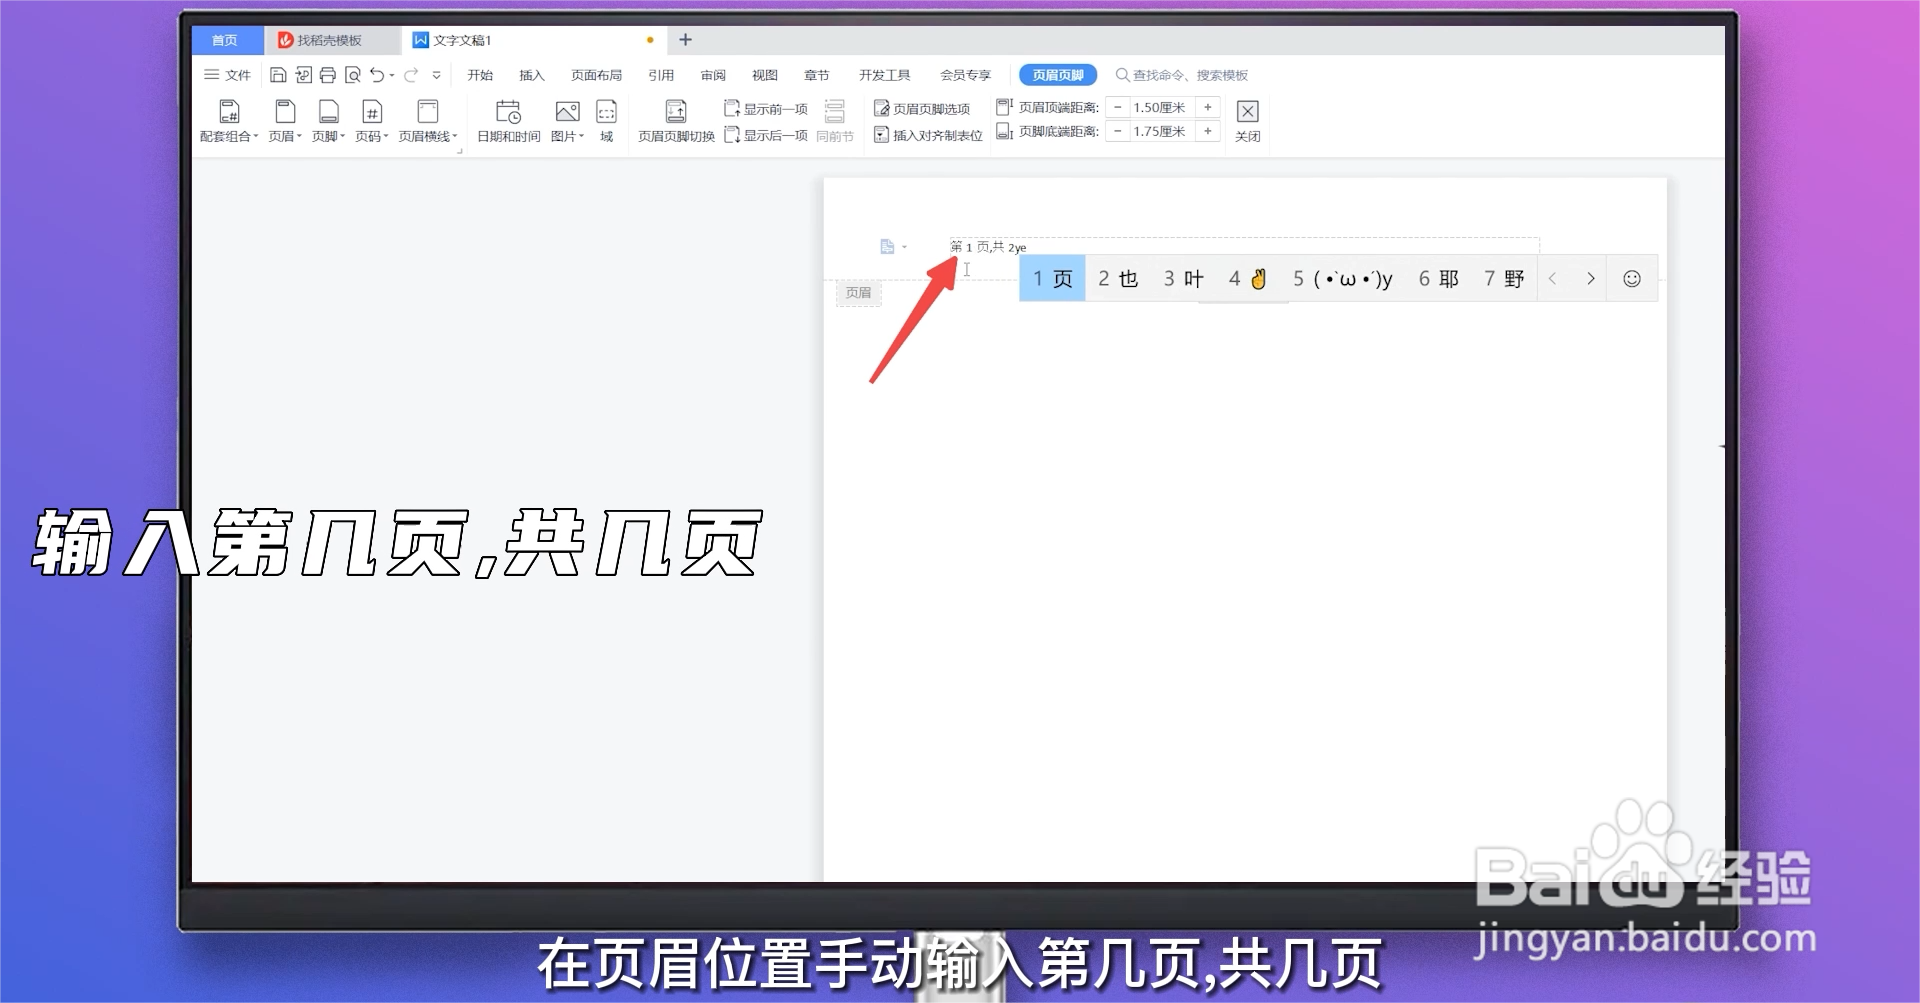The image size is (1920, 1003).
Task: Switch to the 开发工具 ribbon tab
Action: point(884,75)
